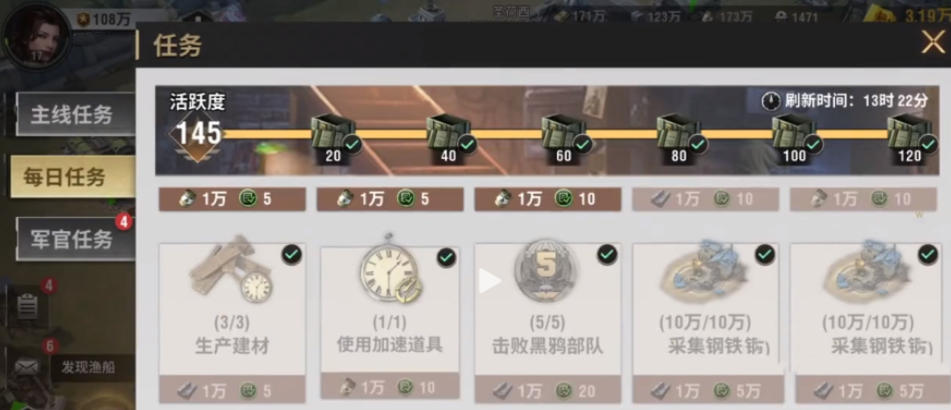
Task: Open the mail envelope icon
Action: click(x=27, y=366)
